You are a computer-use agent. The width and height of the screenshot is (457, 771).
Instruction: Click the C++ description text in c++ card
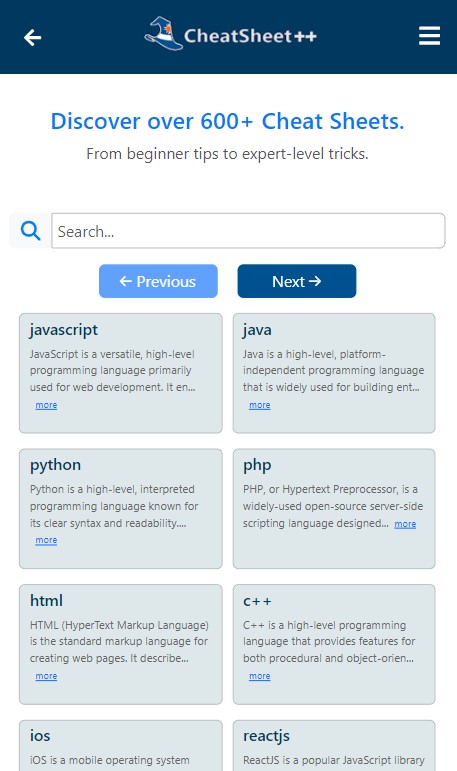pyautogui.click(x=329, y=641)
